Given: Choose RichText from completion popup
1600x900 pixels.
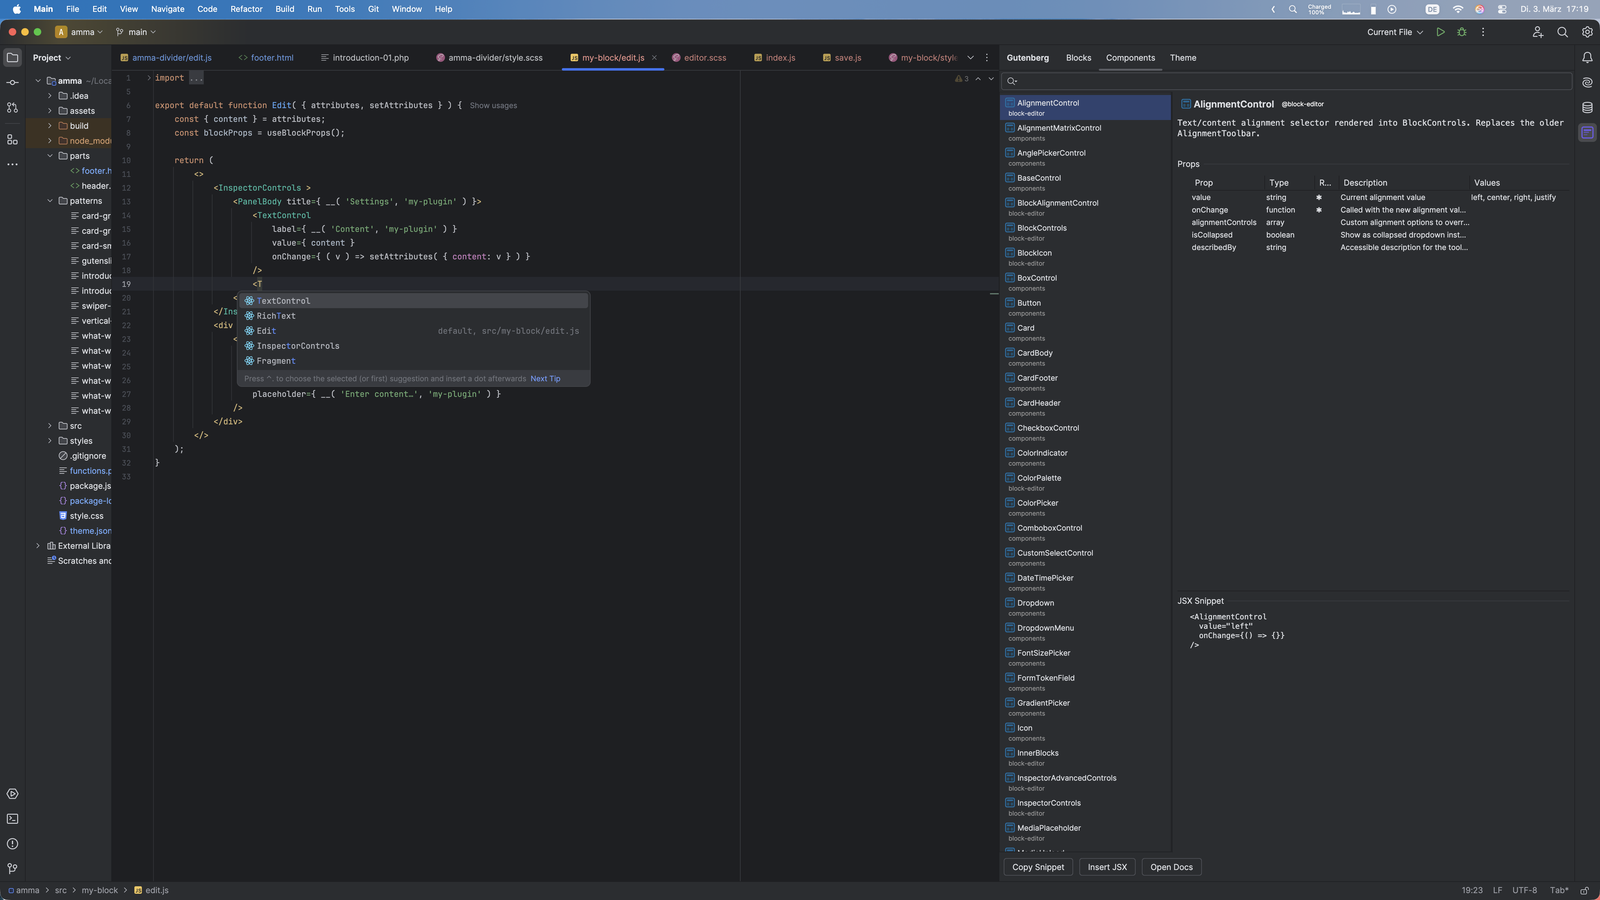Looking at the screenshot, I should (413, 316).
